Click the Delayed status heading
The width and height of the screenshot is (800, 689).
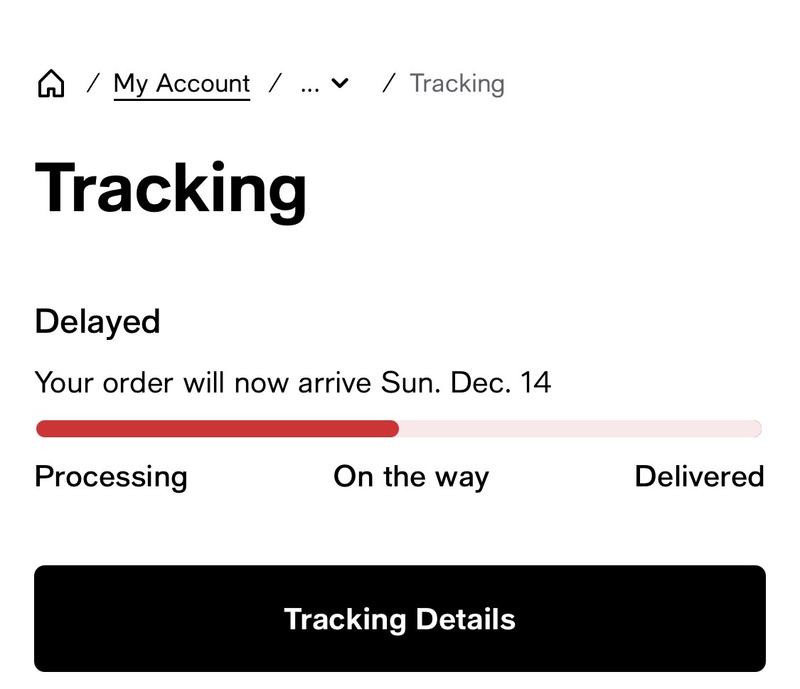point(97,322)
